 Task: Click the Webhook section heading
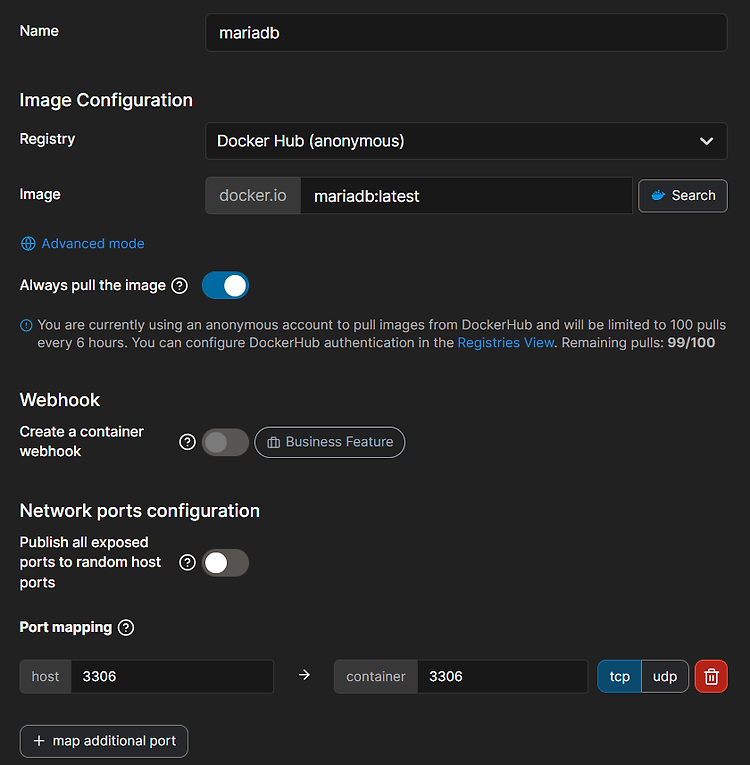(x=60, y=400)
